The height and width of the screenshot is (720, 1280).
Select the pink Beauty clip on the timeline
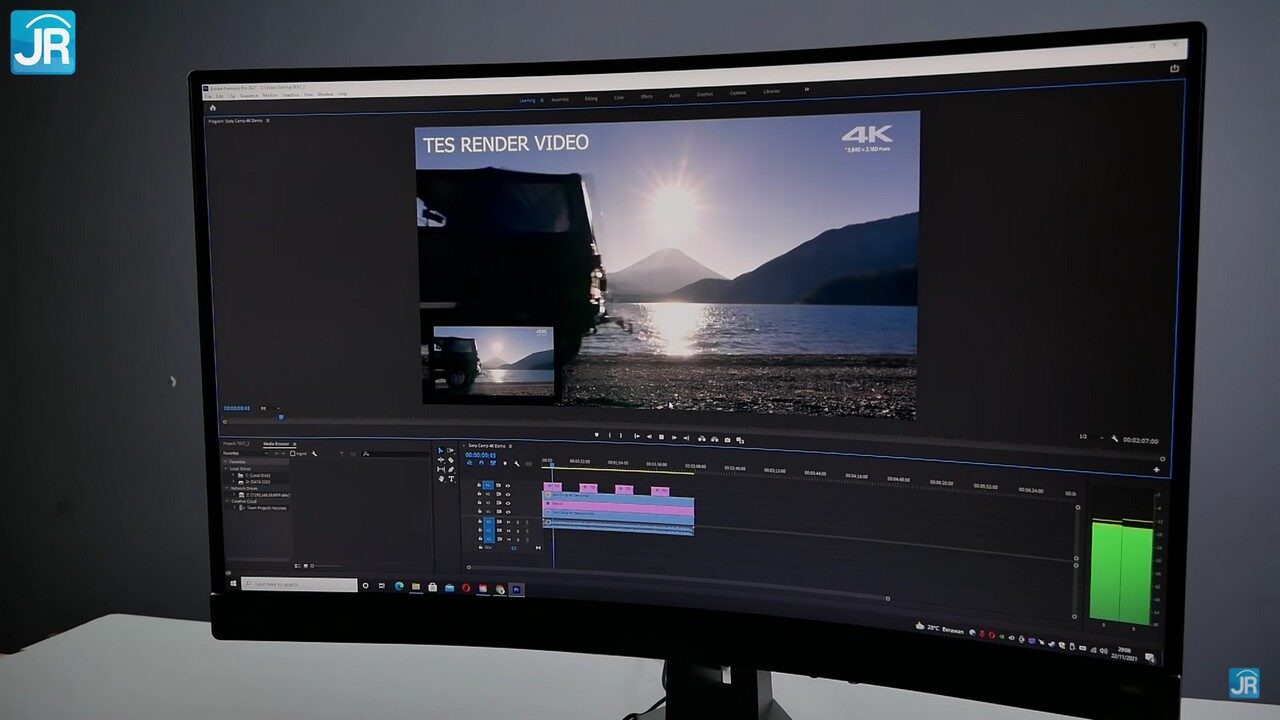click(620, 504)
